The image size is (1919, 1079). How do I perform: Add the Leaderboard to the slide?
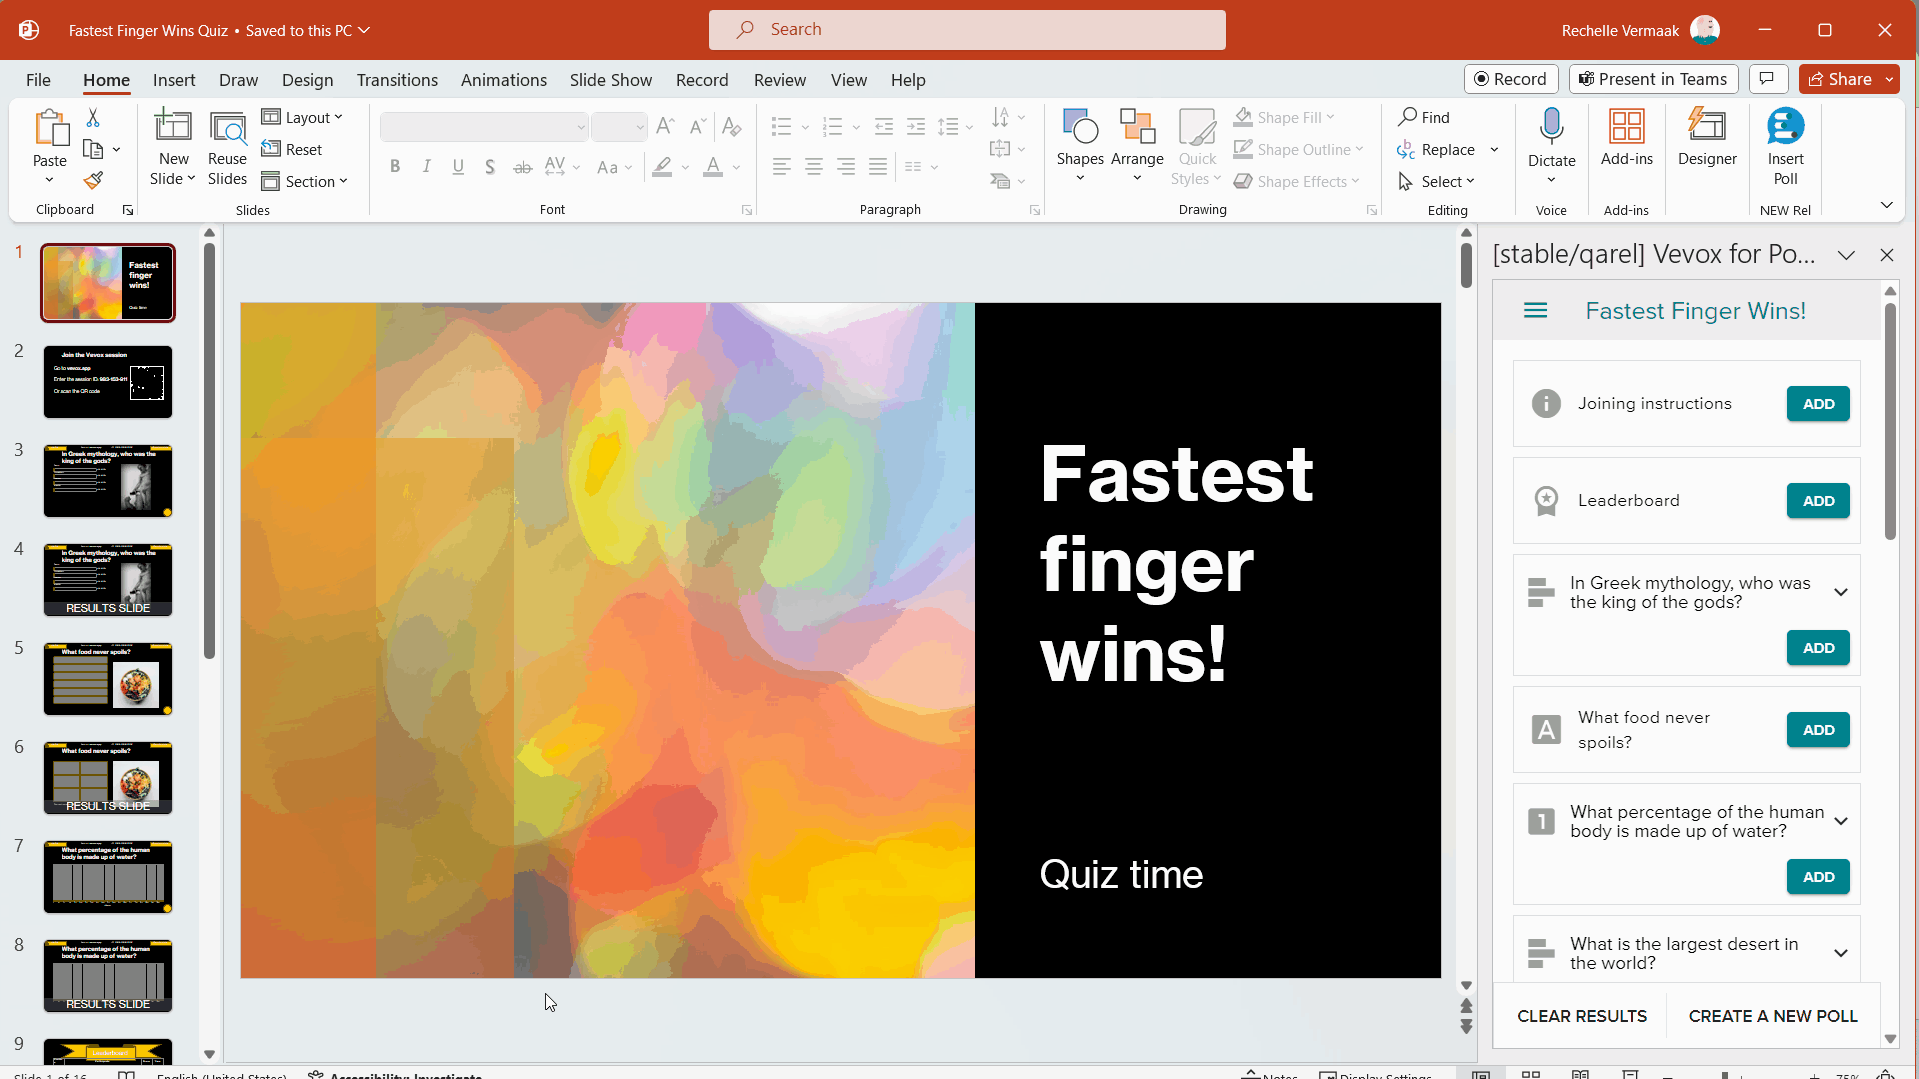[x=1817, y=501]
